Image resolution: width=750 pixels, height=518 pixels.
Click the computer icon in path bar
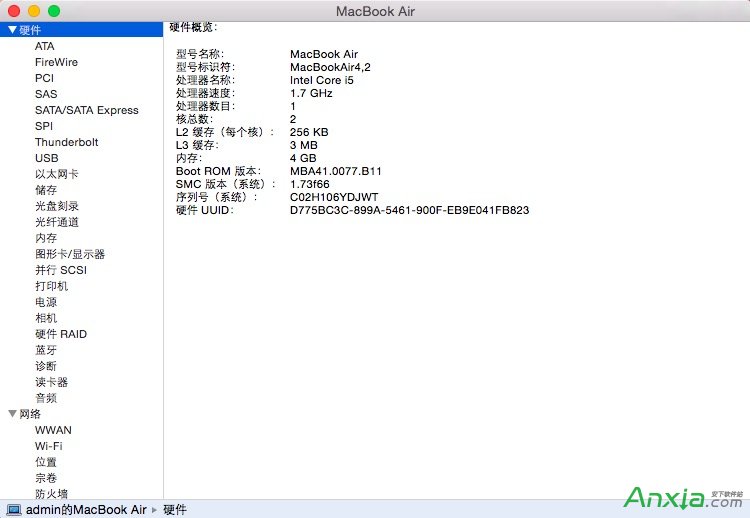tap(14, 509)
